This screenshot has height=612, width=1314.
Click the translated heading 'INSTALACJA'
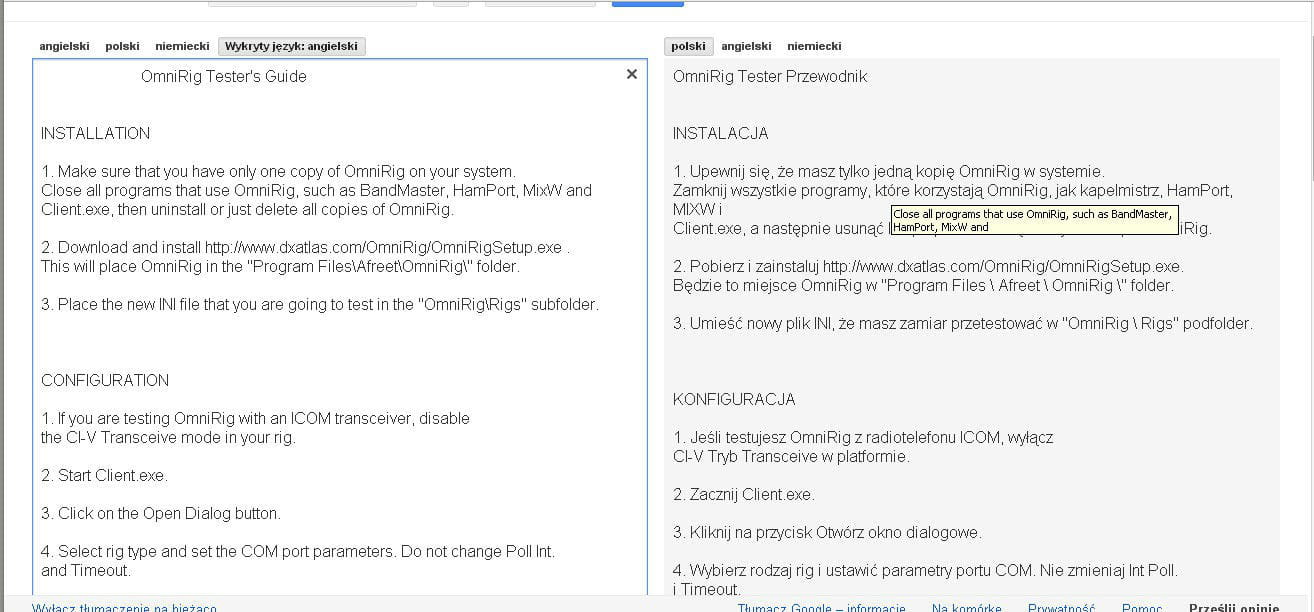721,134
